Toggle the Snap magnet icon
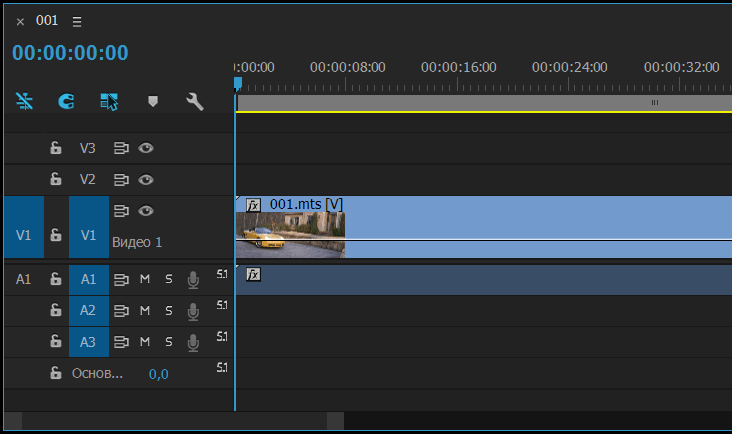Screen dimensions: 732x434 [66, 101]
